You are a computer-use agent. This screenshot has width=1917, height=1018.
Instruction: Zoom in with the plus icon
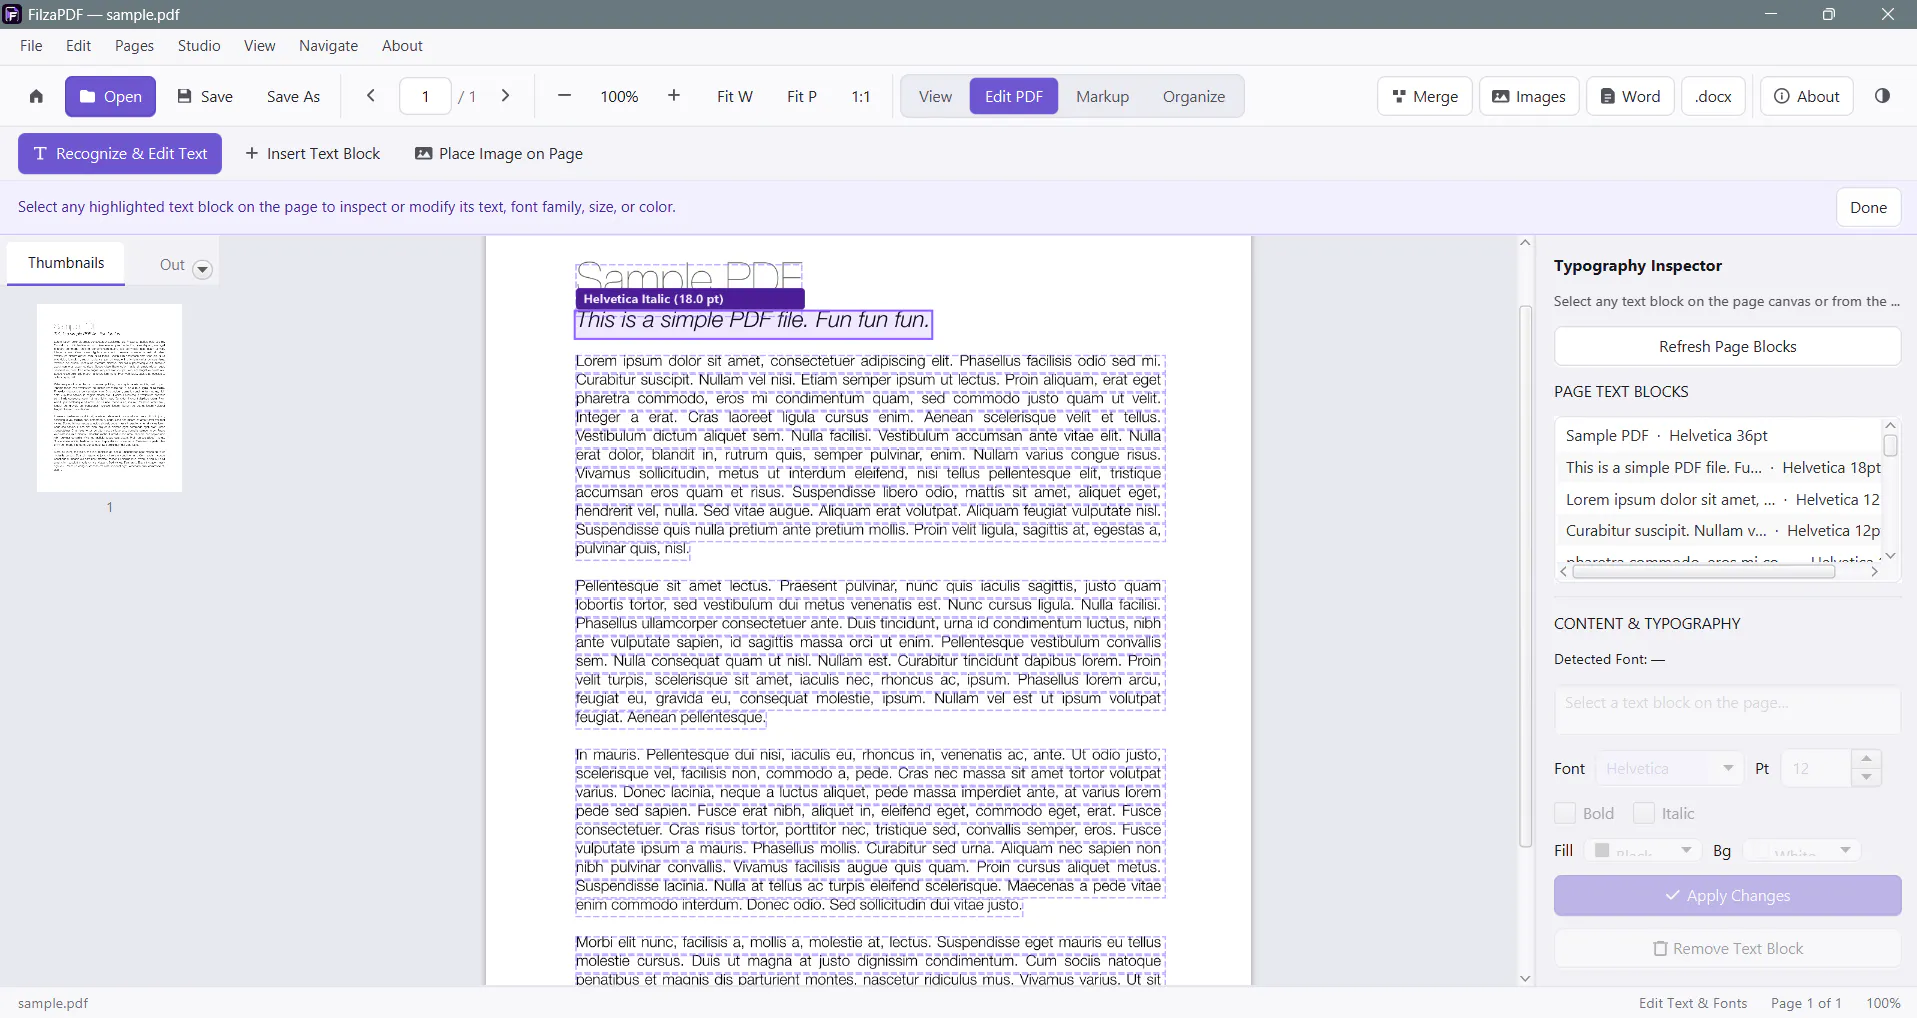[x=674, y=96]
